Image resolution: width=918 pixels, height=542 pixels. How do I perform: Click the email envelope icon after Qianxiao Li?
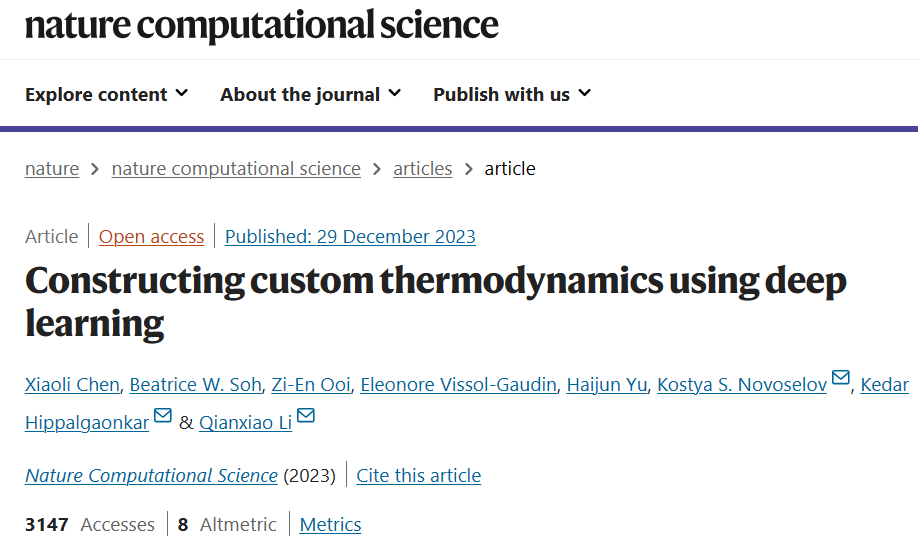pyautogui.click(x=306, y=415)
